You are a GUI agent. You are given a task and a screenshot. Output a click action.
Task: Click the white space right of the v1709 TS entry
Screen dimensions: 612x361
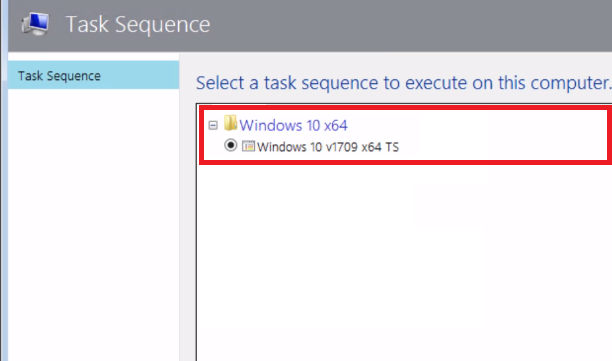pyautogui.click(x=502, y=147)
